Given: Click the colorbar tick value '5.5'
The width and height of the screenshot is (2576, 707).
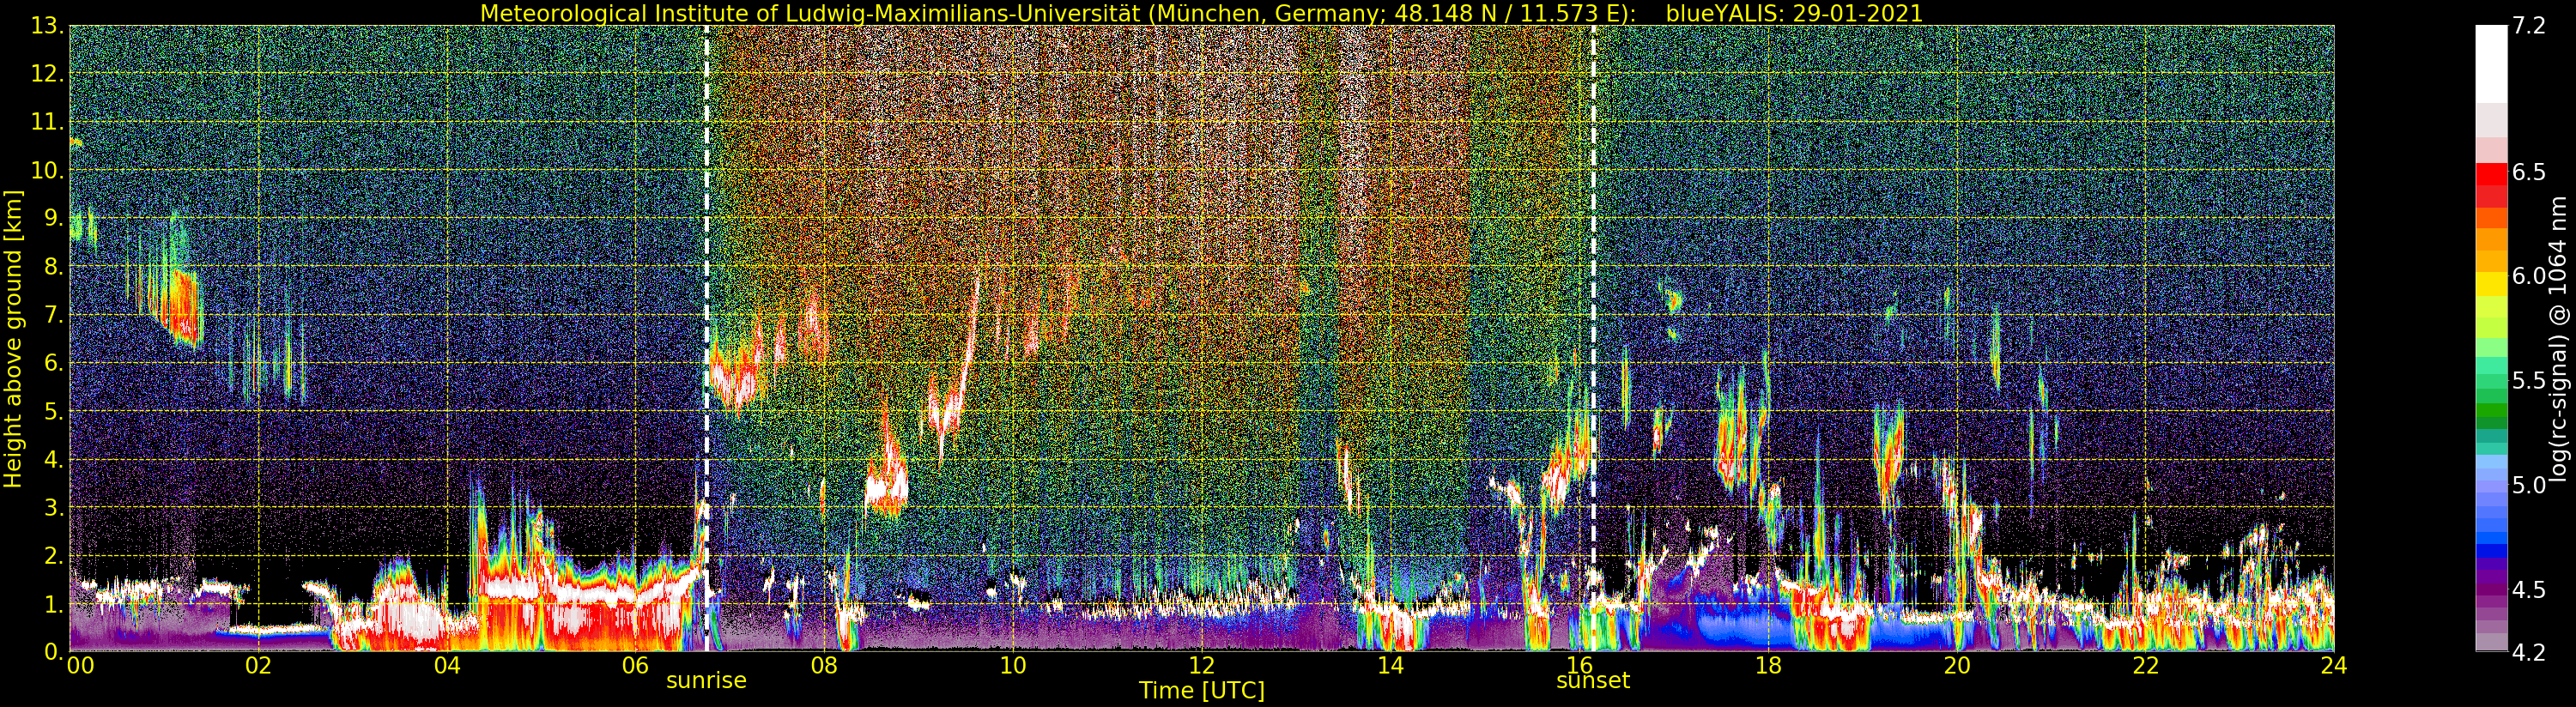Looking at the screenshot, I should pos(2528,381).
